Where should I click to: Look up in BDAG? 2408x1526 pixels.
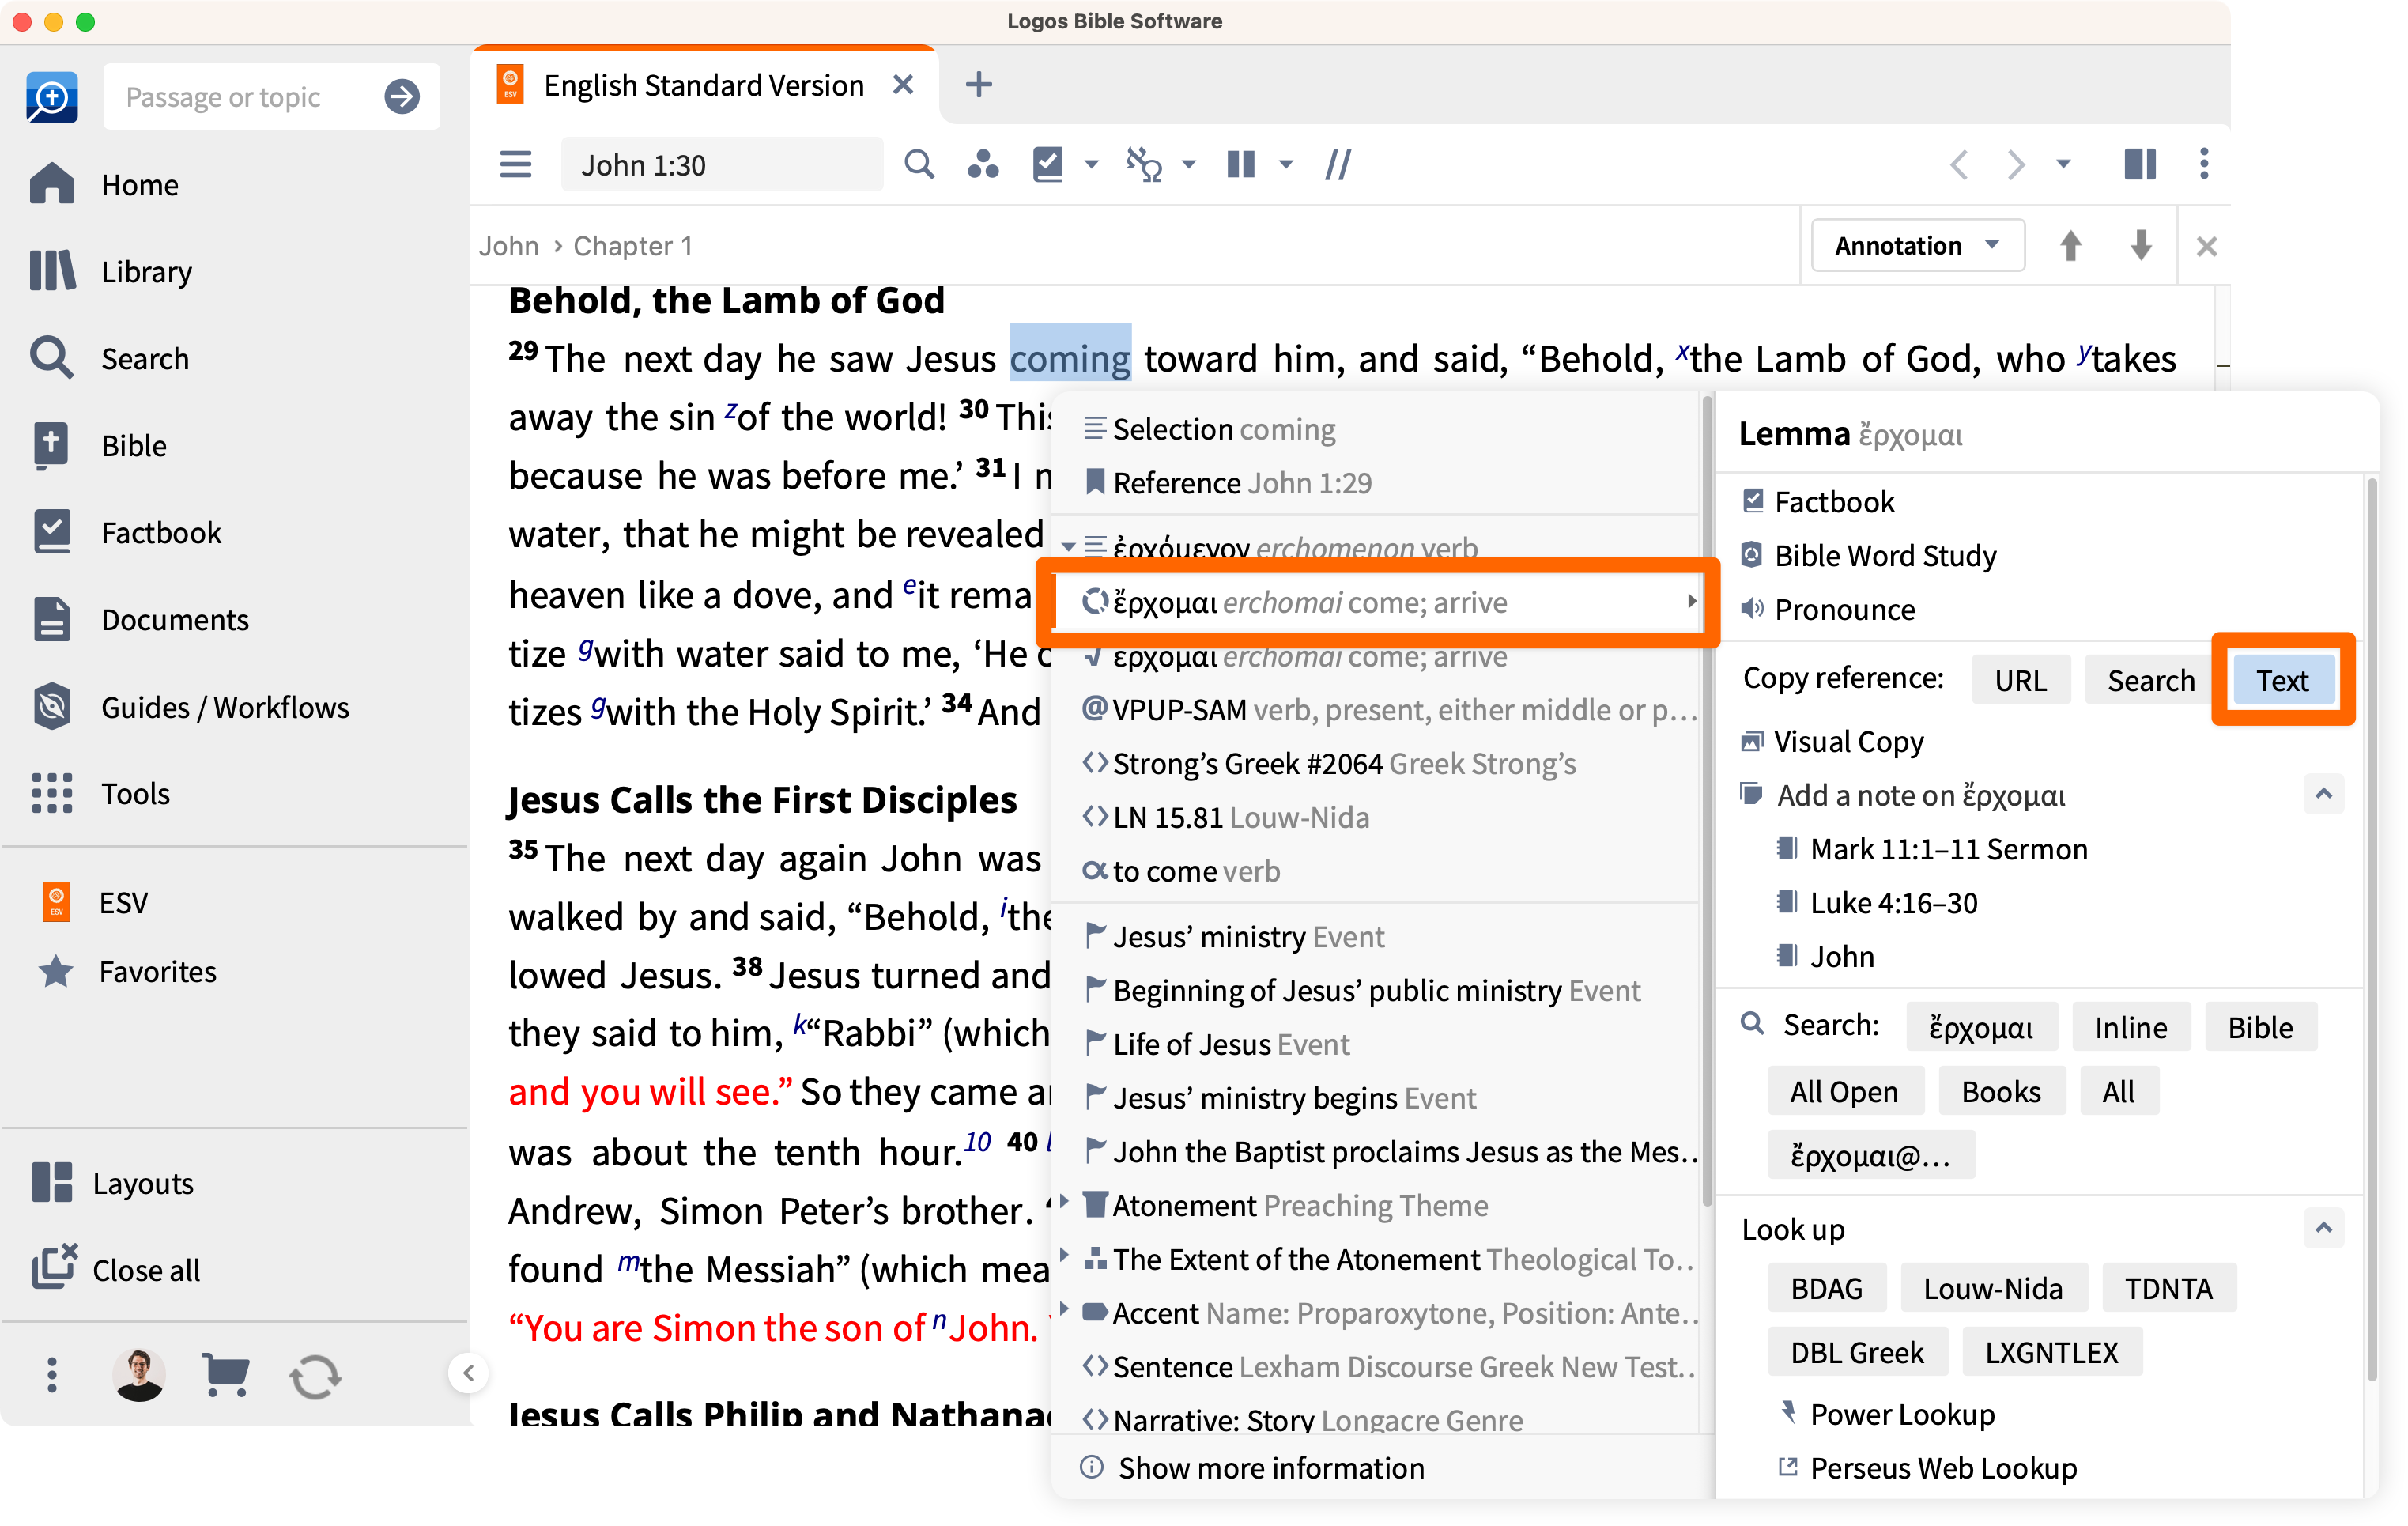(1826, 1288)
